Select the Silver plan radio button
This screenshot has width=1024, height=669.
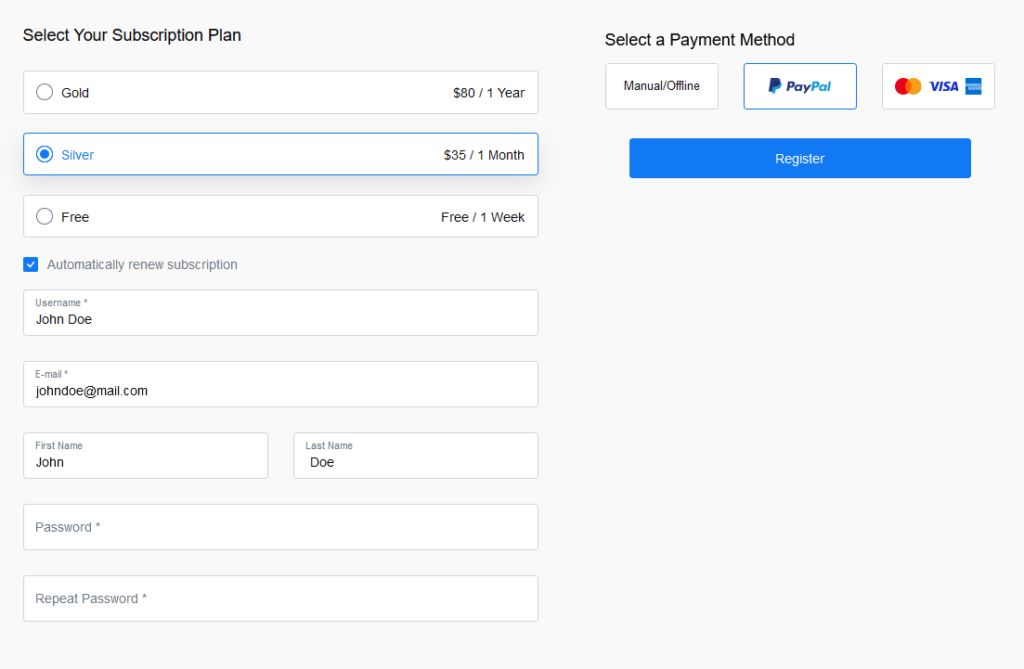[44, 154]
